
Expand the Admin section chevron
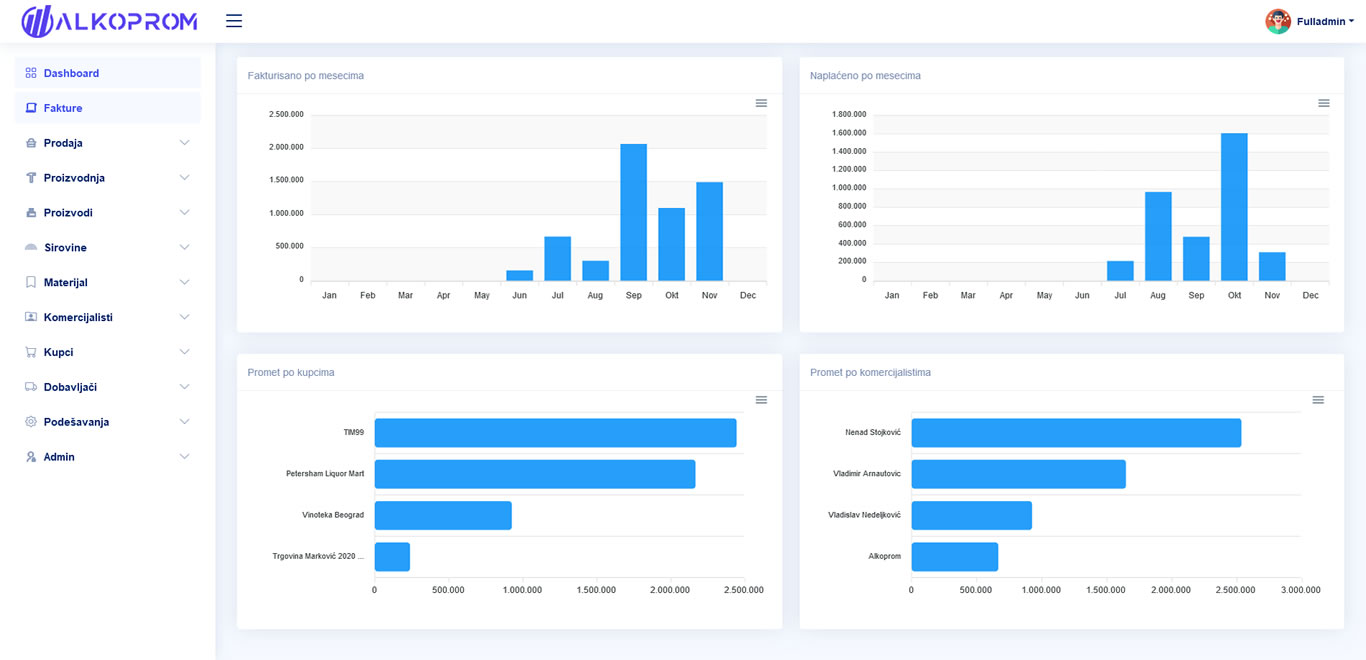pos(184,457)
